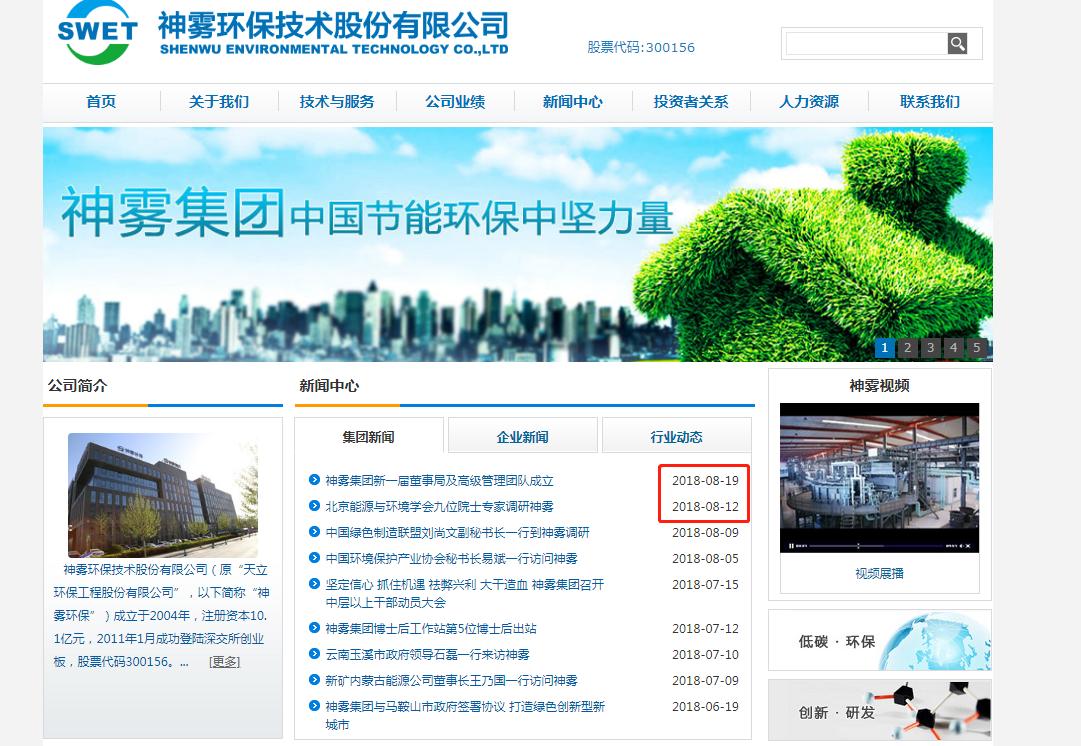Click the search magnifier icon

(957, 43)
